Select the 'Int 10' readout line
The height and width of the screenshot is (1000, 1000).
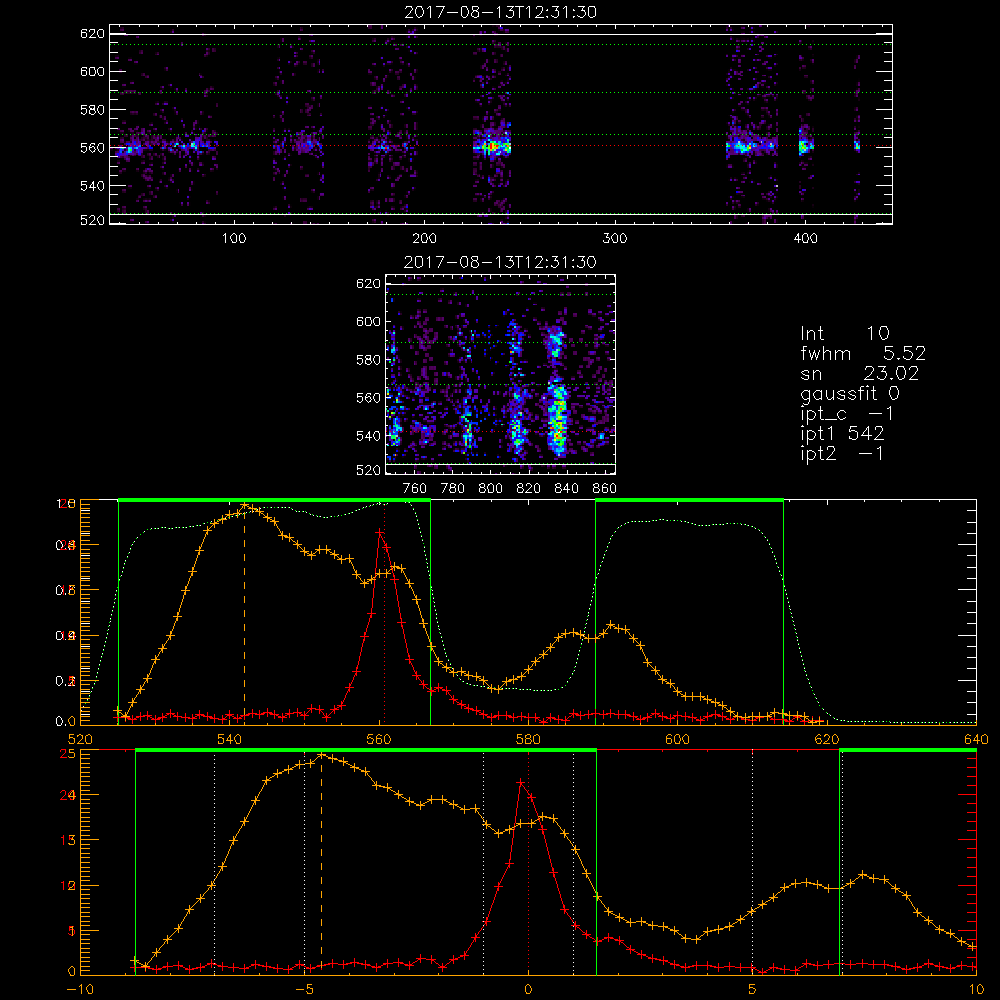coord(845,333)
